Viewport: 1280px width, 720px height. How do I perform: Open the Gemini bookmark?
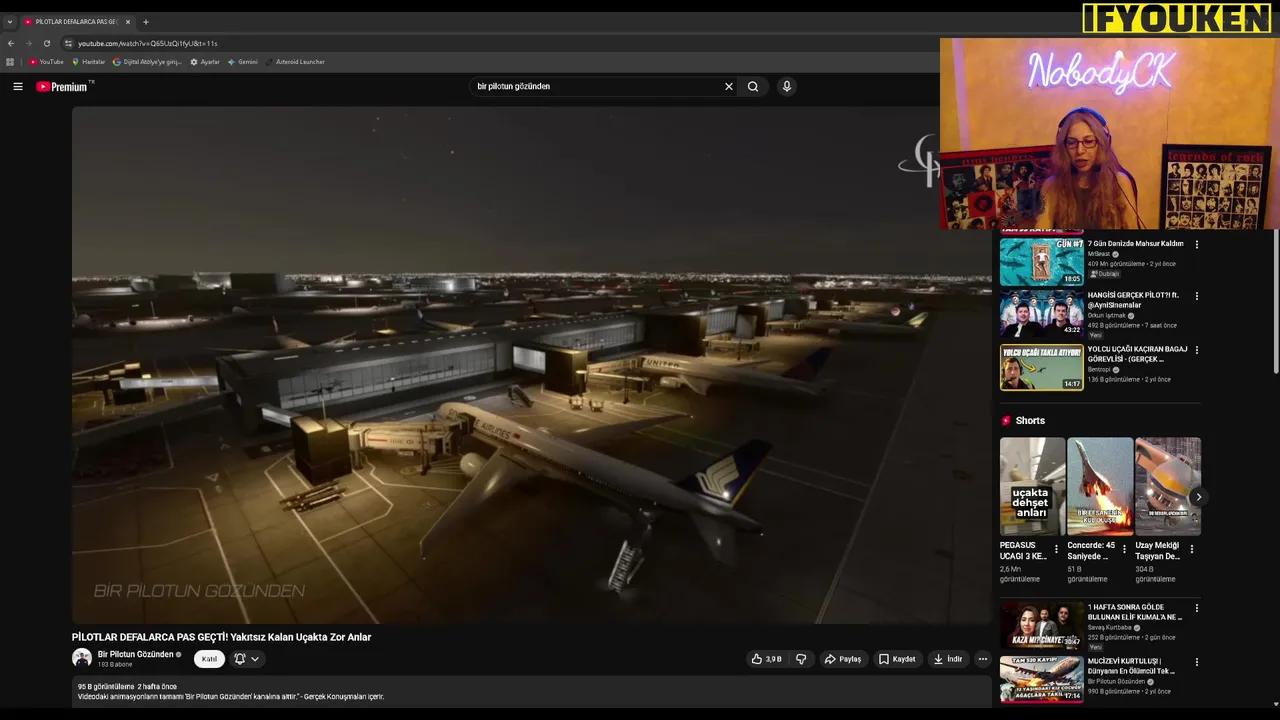(x=243, y=62)
